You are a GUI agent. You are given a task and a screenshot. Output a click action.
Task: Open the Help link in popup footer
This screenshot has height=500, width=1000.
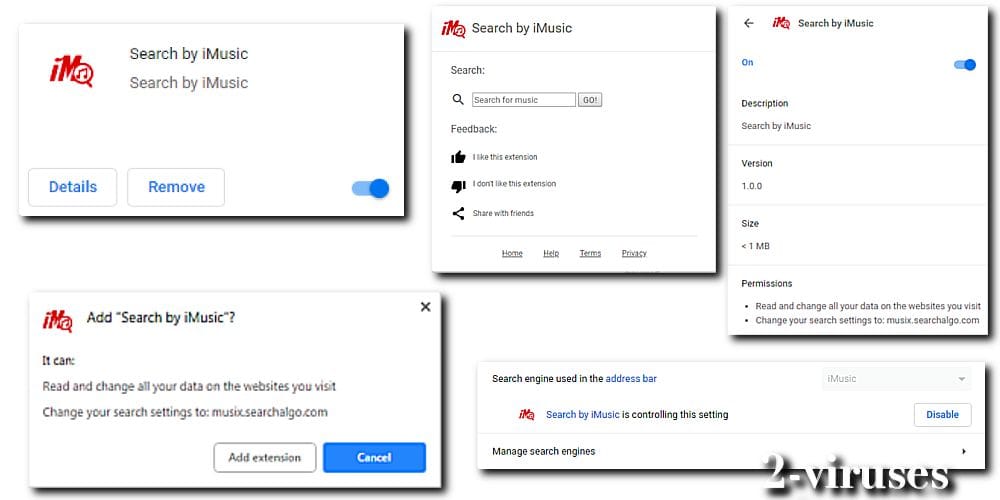551,253
